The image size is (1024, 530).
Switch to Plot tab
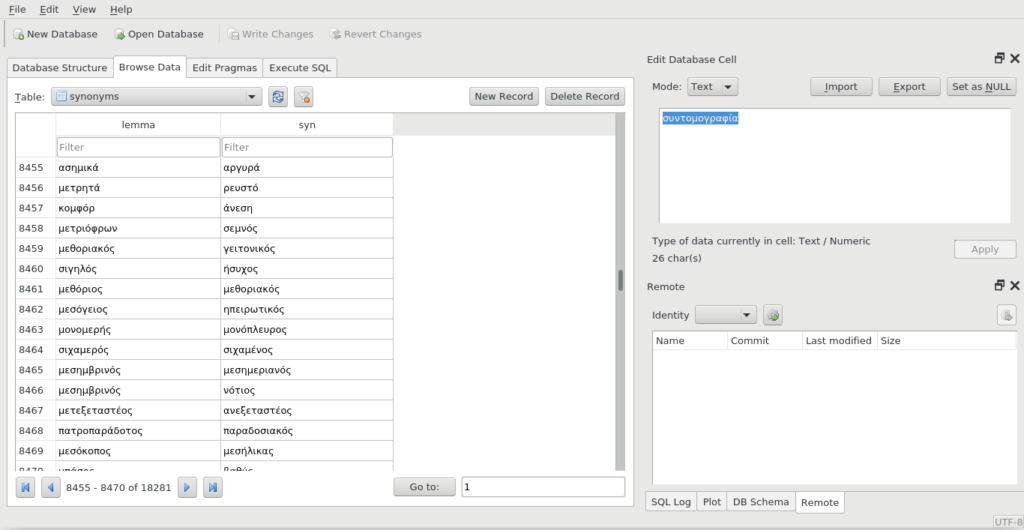pyautogui.click(x=712, y=502)
